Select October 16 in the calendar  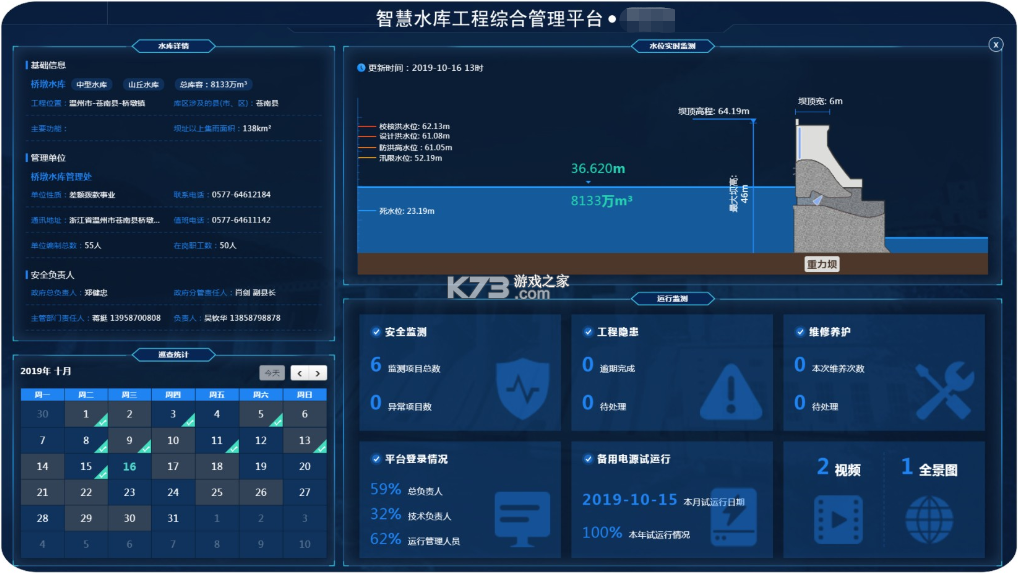[129, 466]
